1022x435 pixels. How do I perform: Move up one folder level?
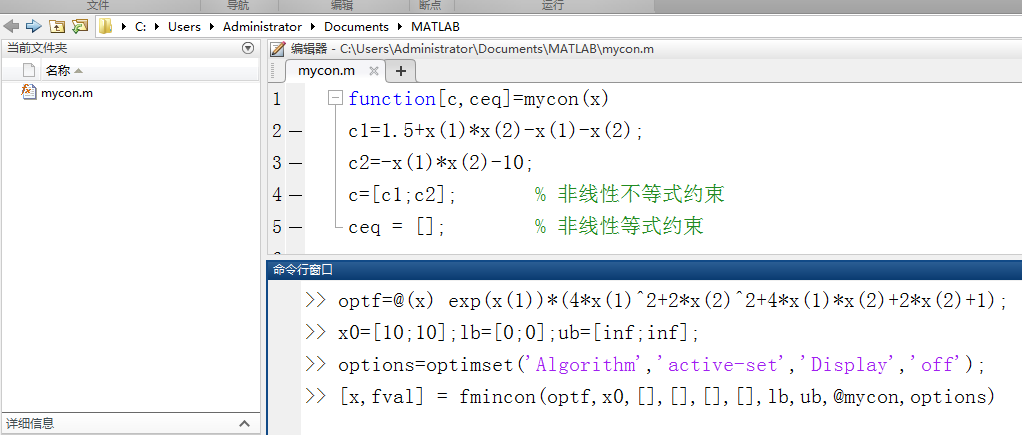tap(57, 27)
